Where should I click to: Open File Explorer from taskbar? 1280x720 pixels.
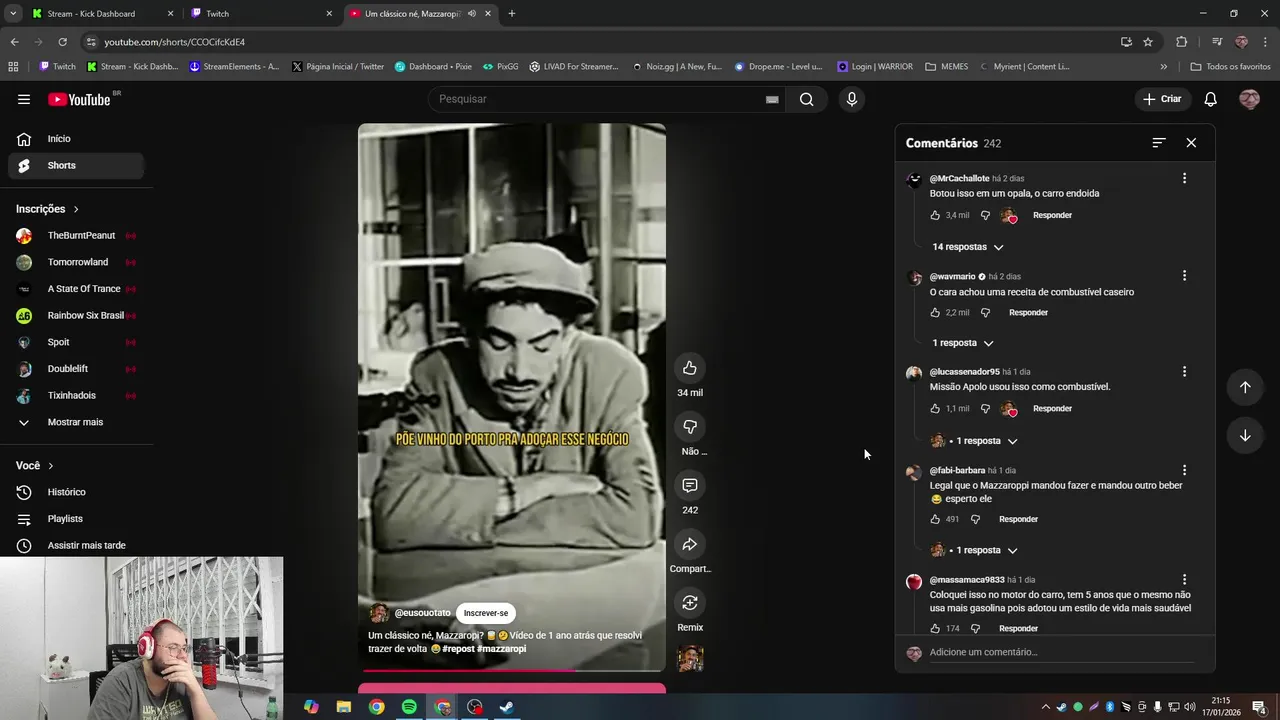coord(344,707)
